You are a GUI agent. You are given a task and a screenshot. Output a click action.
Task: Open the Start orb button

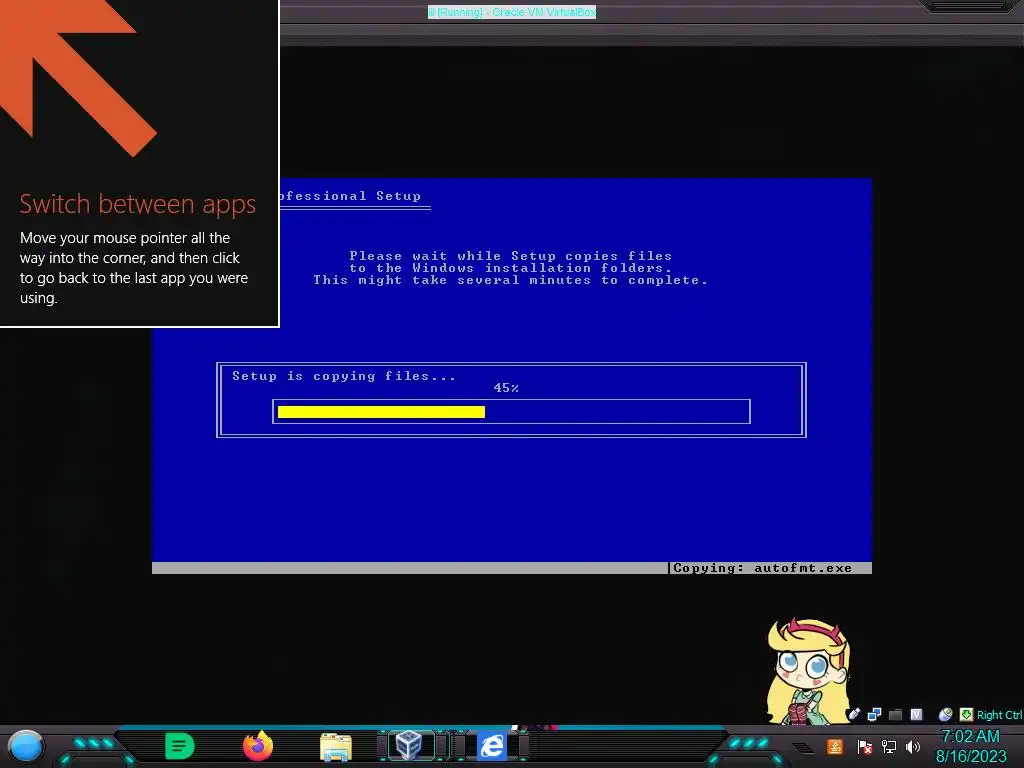(x=26, y=747)
